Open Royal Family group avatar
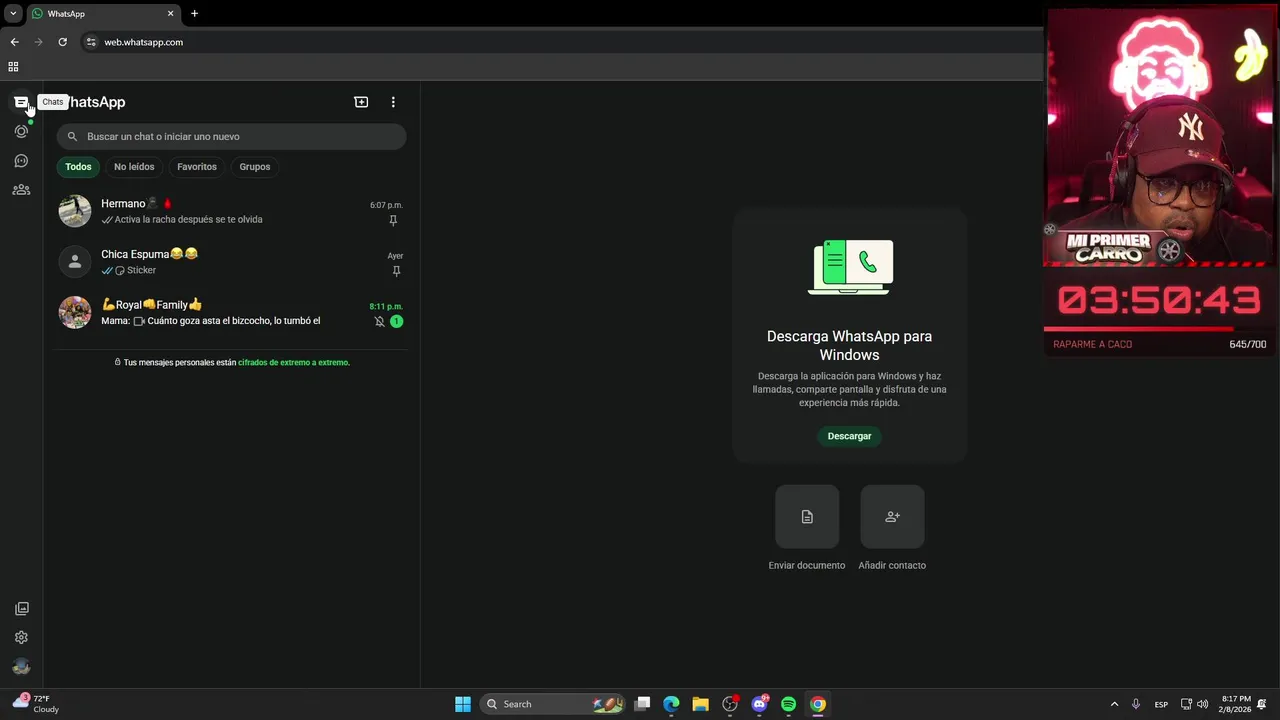This screenshot has width=1280, height=720. (x=75, y=312)
